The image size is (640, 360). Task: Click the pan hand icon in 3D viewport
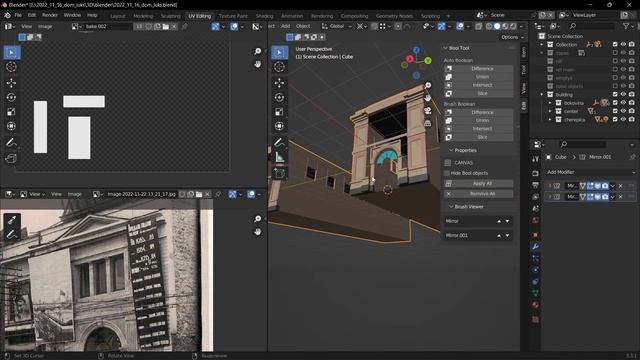pyautogui.click(x=428, y=98)
